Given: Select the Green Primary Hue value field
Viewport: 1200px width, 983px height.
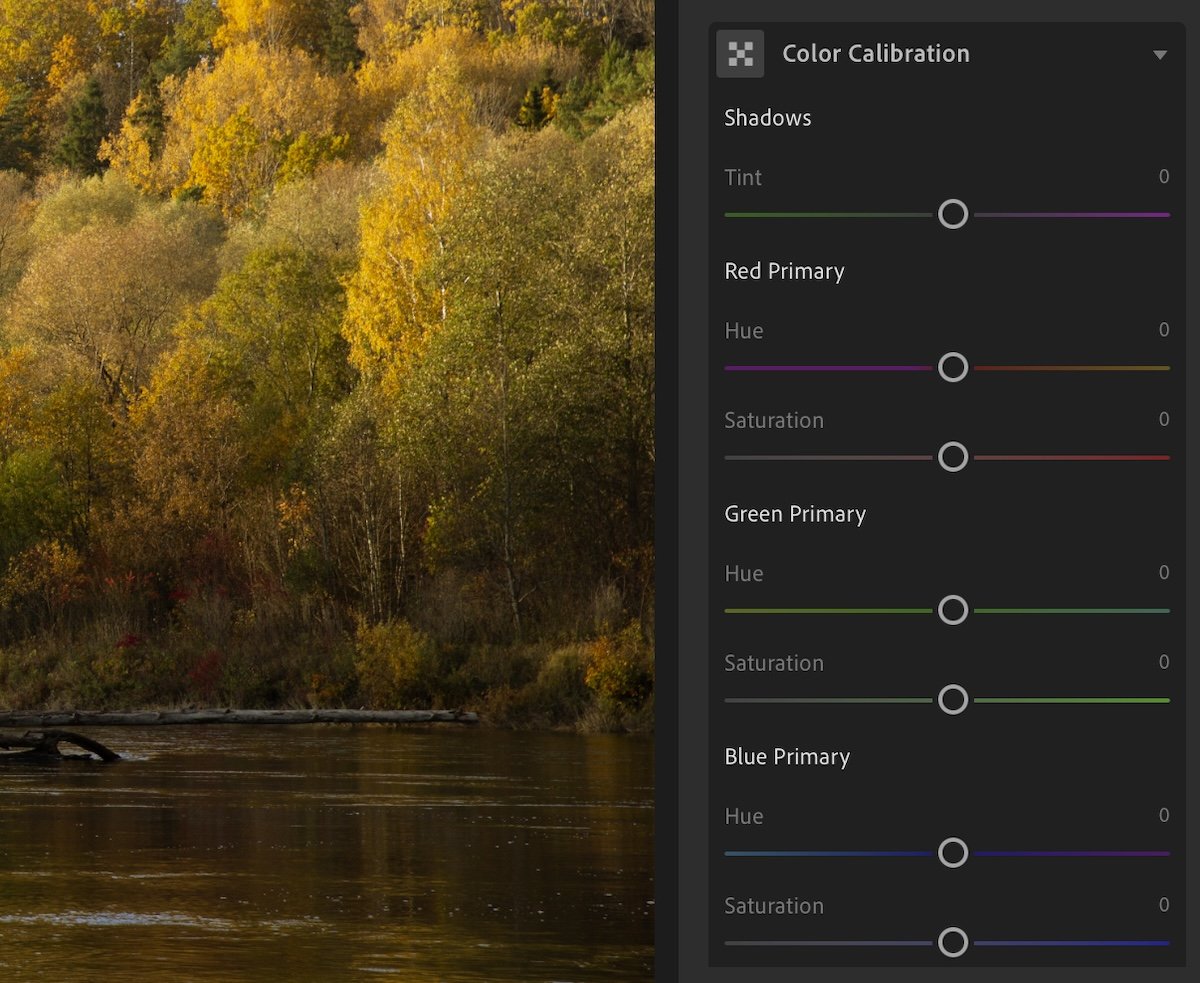Looking at the screenshot, I should click(x=1164, y=572).
